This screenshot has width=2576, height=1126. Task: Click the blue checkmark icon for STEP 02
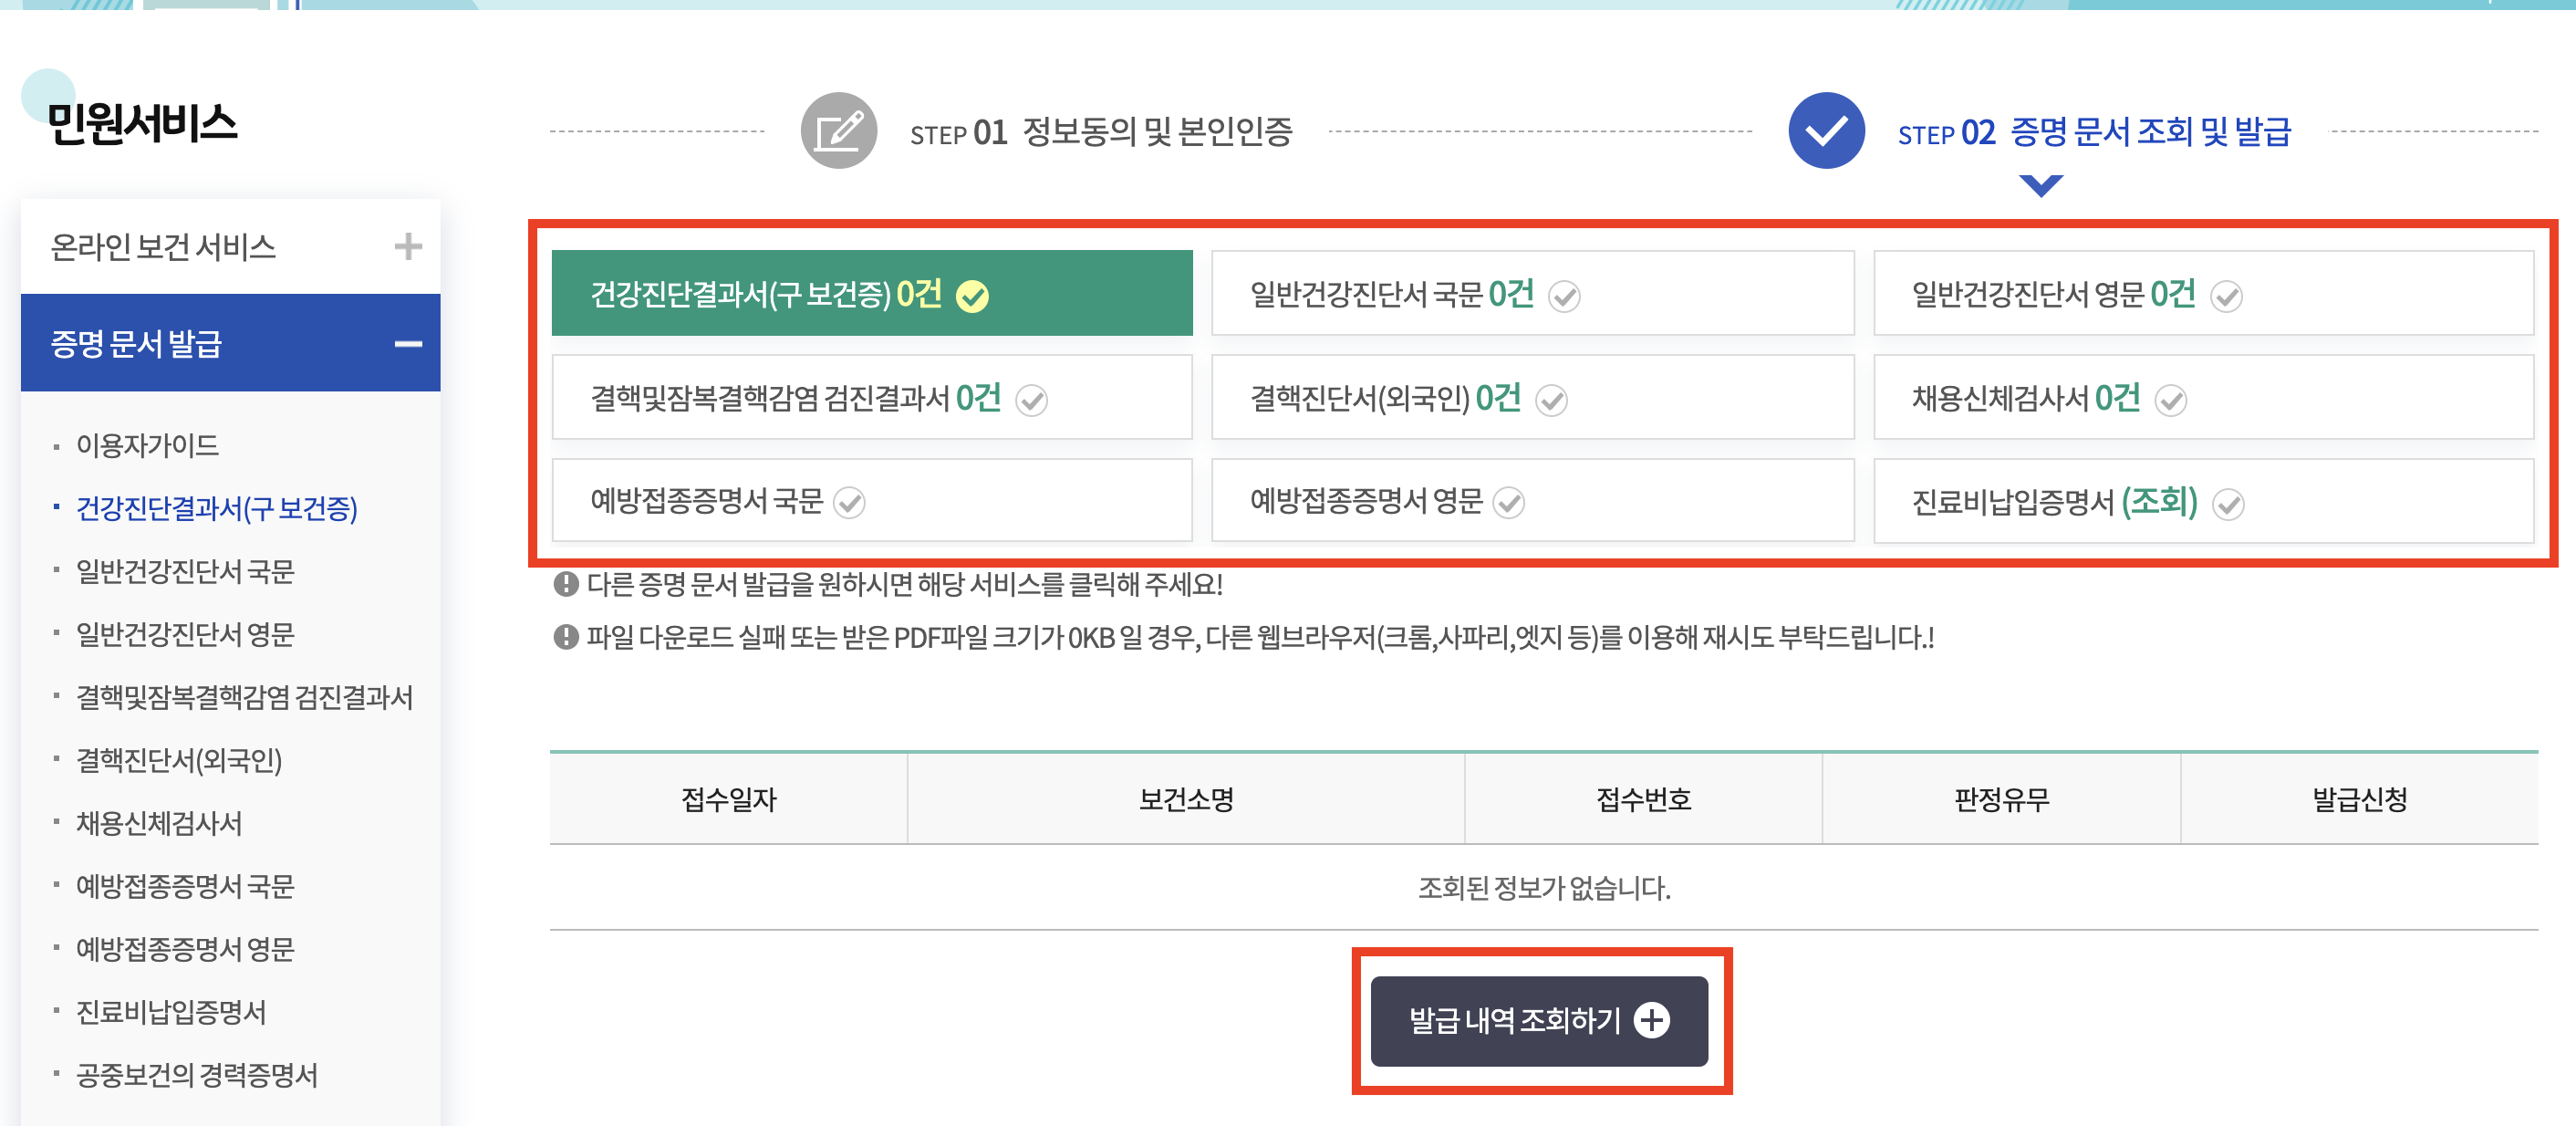click(x=1826, y=131)
